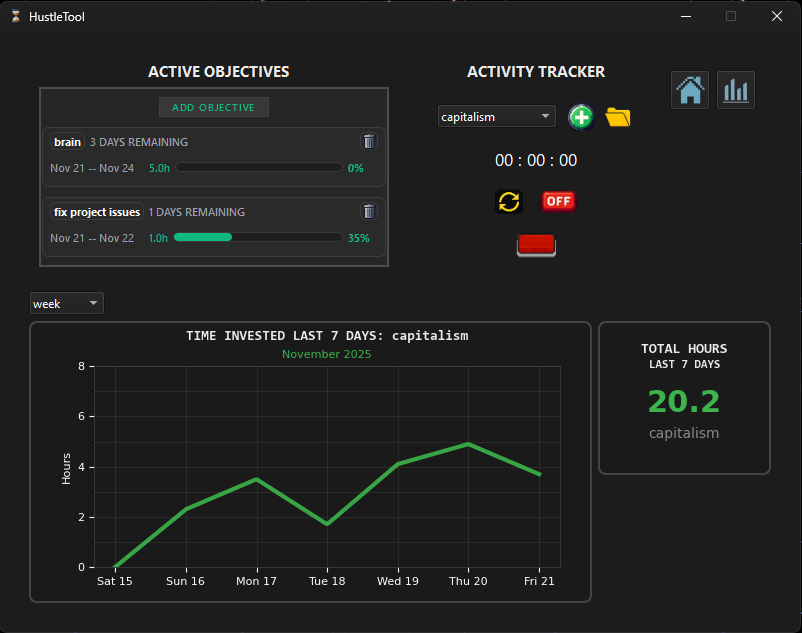Open the yellow folder icon
This screenshot has width=802, height=633.
coord(618,117)
